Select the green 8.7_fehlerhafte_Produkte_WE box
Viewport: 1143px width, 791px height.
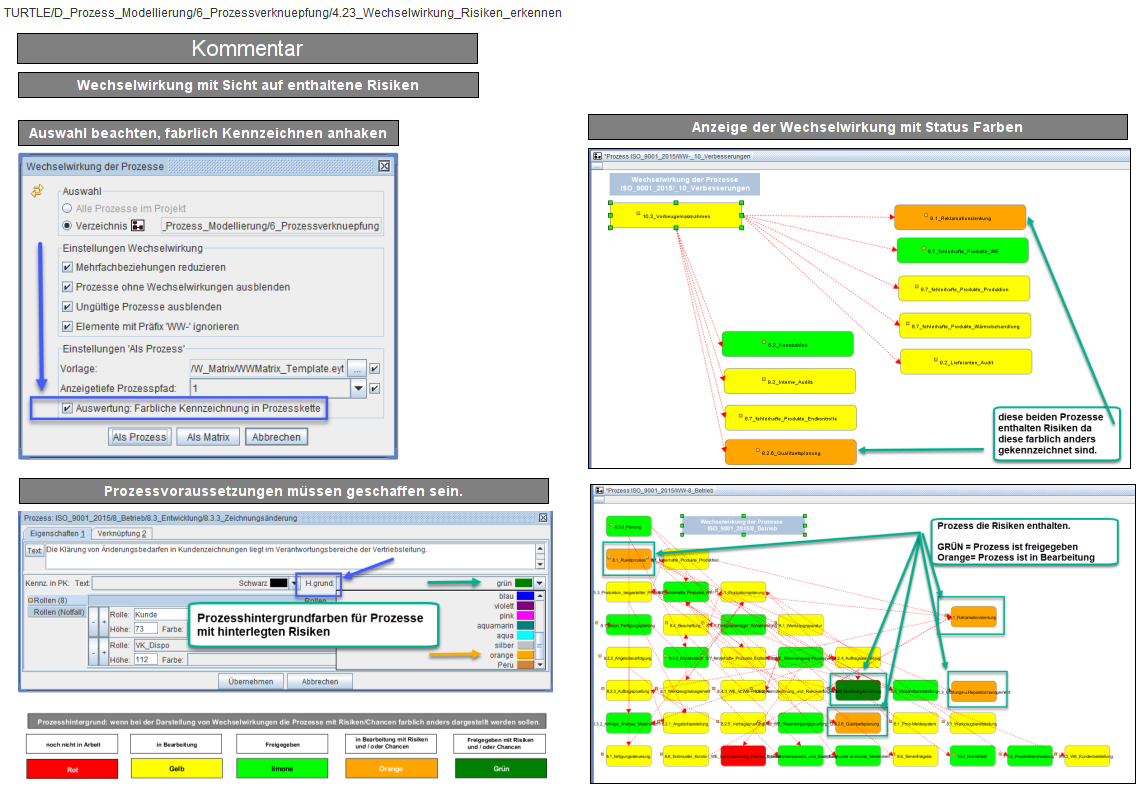point(962,251)
